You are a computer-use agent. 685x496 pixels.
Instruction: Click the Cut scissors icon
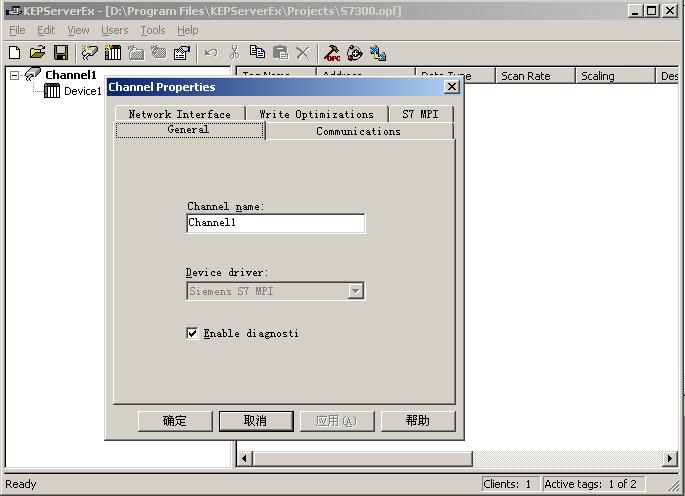click(235, 53)
